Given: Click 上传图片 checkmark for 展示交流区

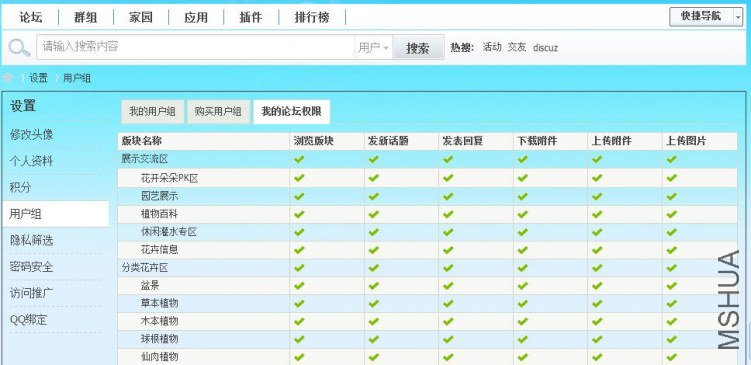Looking at the screenshot, I should [x=671, y=159].
